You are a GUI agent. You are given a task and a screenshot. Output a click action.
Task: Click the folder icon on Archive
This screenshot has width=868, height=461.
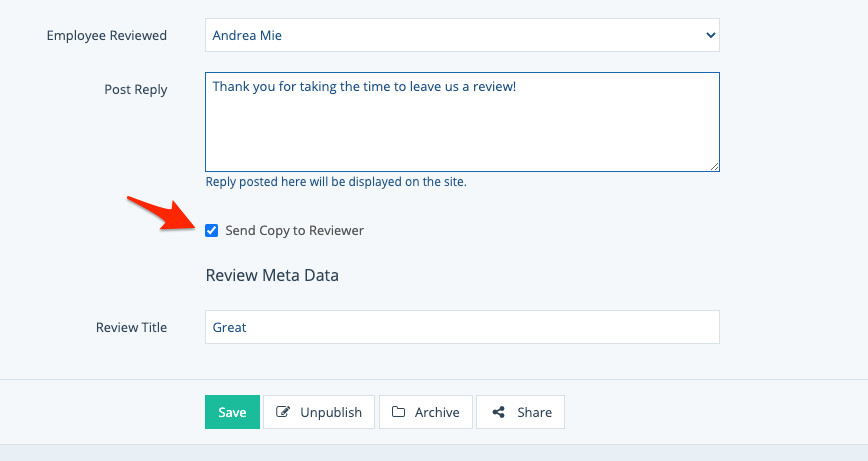(x=398, y=412)
